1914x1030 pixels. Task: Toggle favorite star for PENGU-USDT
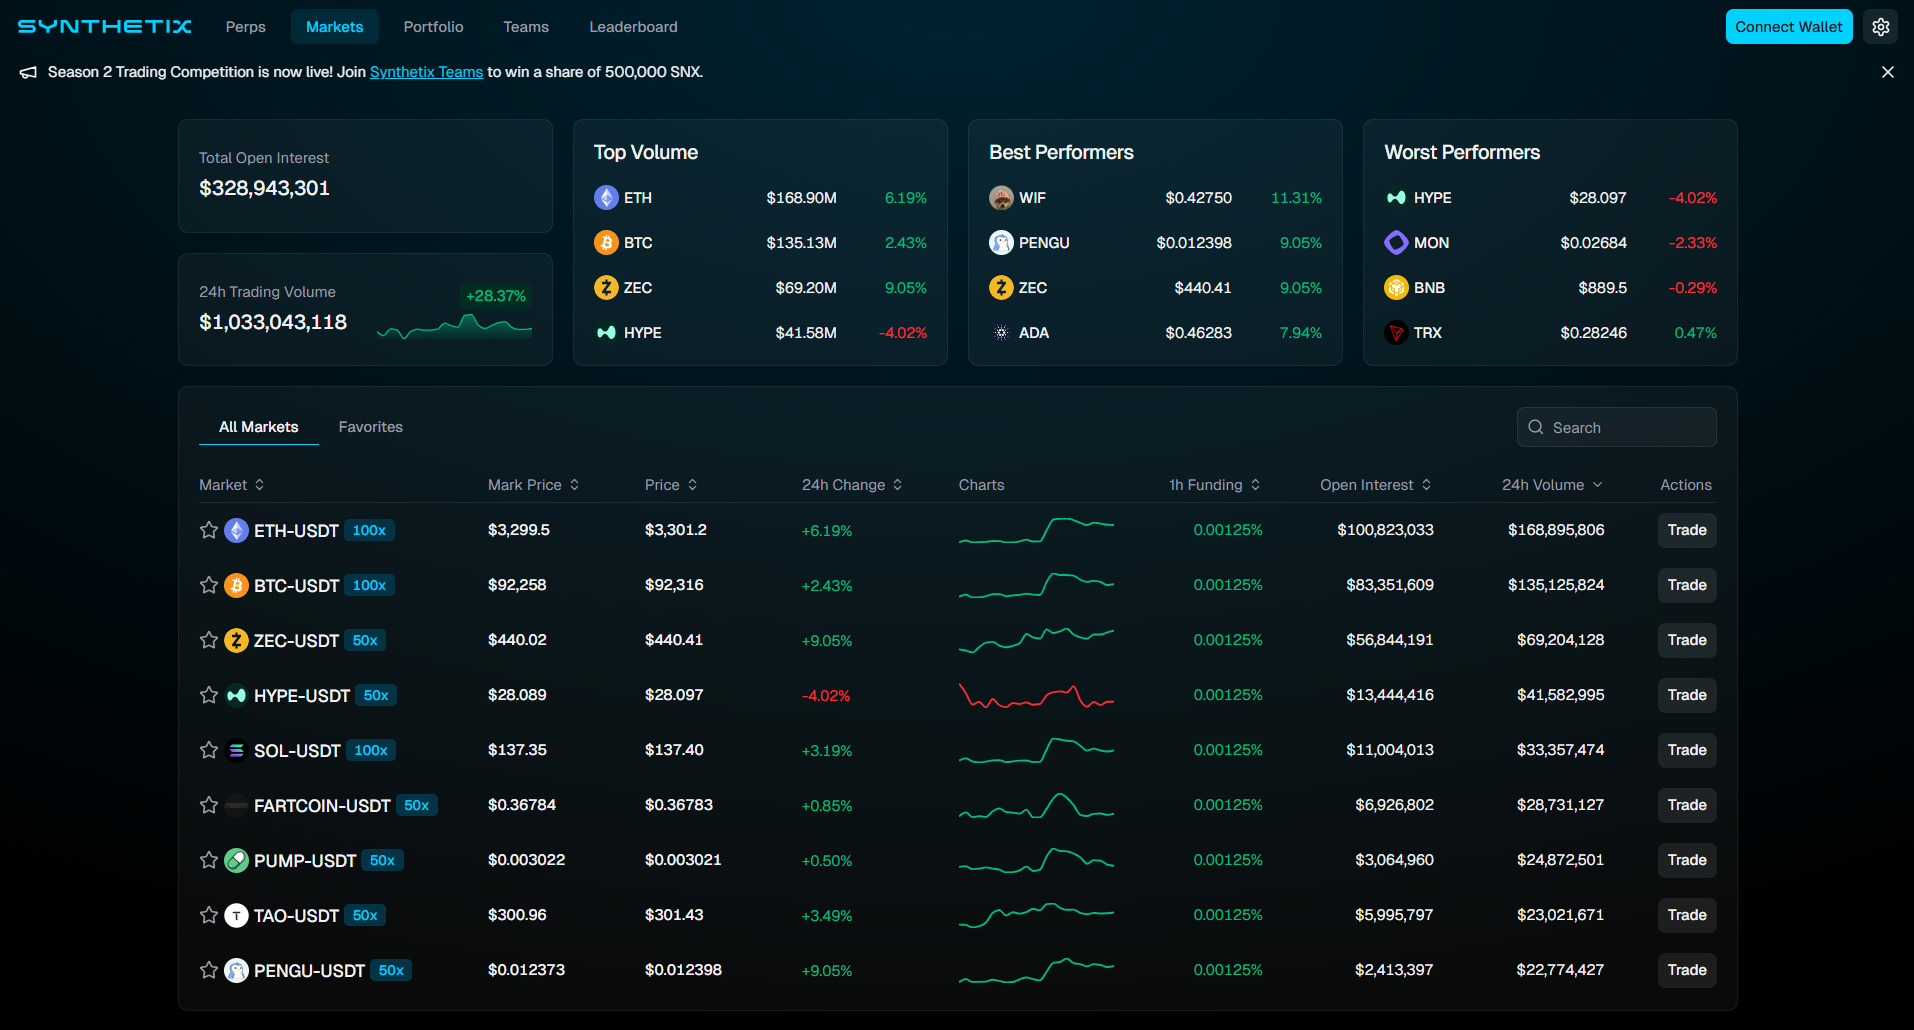(208, 970)
